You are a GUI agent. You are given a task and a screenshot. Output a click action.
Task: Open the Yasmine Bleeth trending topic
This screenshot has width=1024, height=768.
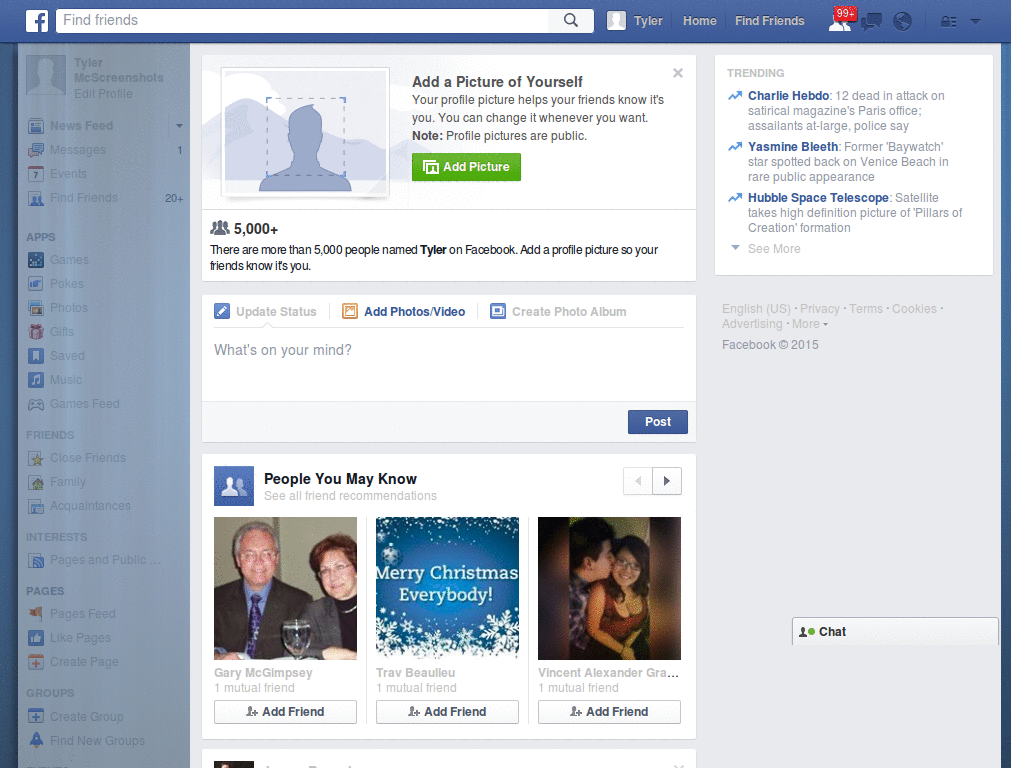tap(793, 147)
